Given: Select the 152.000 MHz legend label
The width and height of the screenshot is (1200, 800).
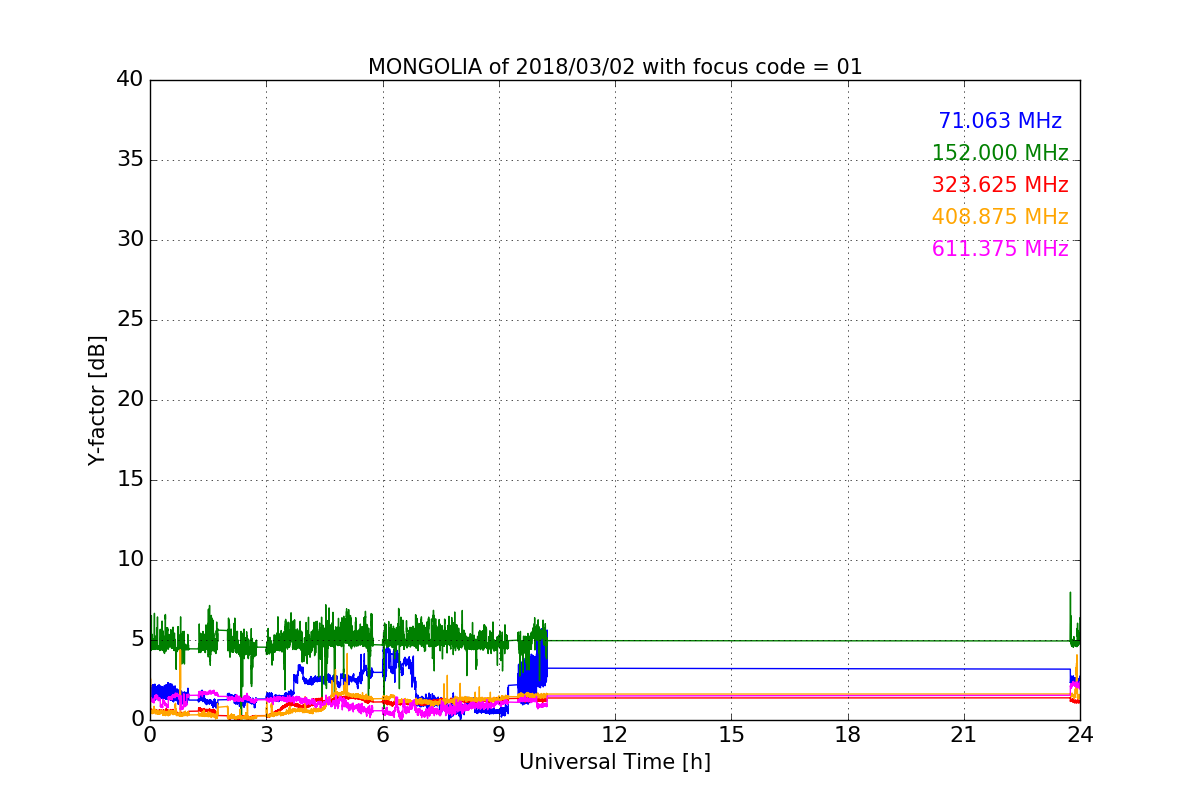Looking at the screenshot, I should (1000, 153).
